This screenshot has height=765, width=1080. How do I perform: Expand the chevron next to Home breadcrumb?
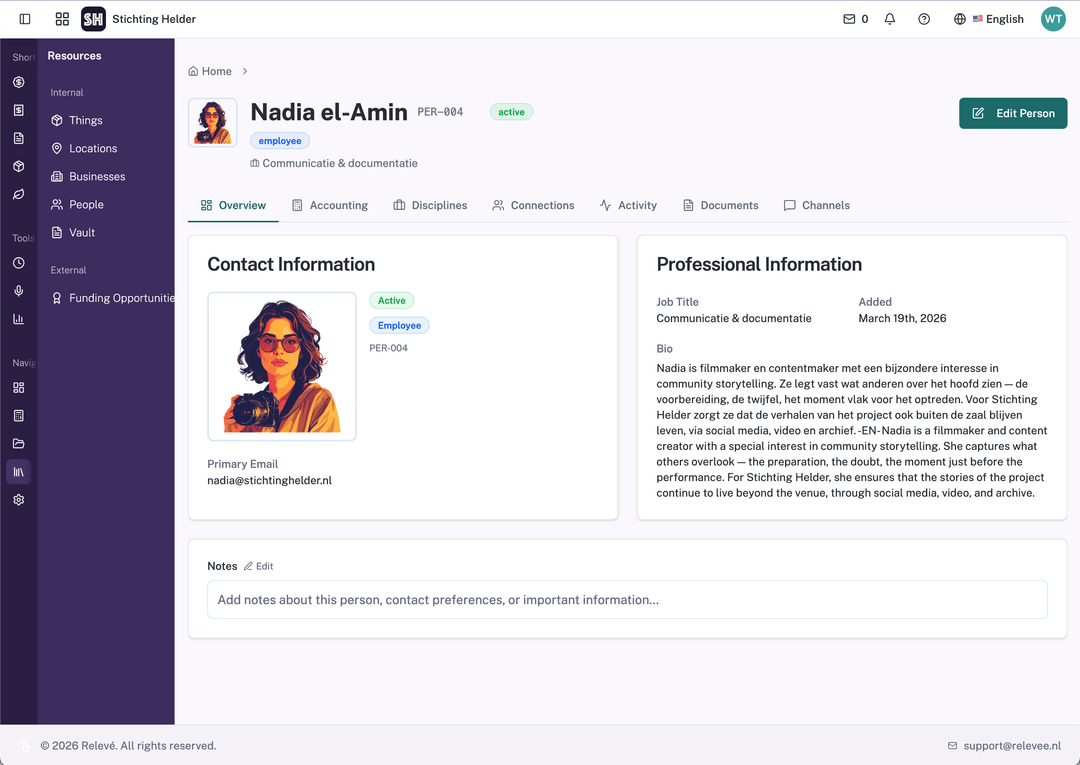tap(243, 71)
